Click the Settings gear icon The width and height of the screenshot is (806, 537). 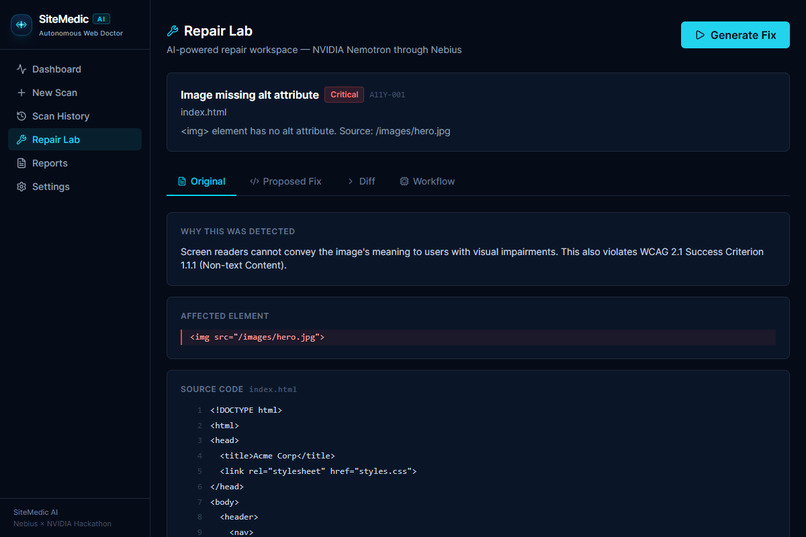[21, 187]
